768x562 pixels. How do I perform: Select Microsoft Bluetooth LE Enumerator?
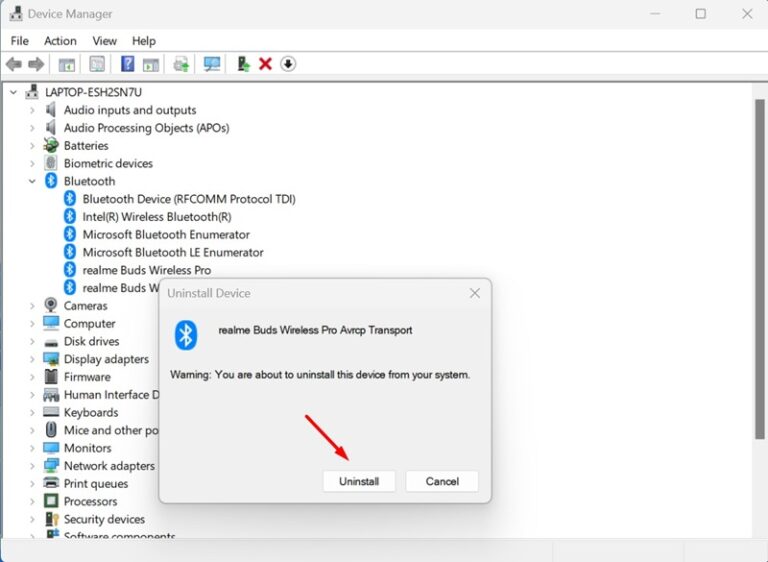click(172, 252)
